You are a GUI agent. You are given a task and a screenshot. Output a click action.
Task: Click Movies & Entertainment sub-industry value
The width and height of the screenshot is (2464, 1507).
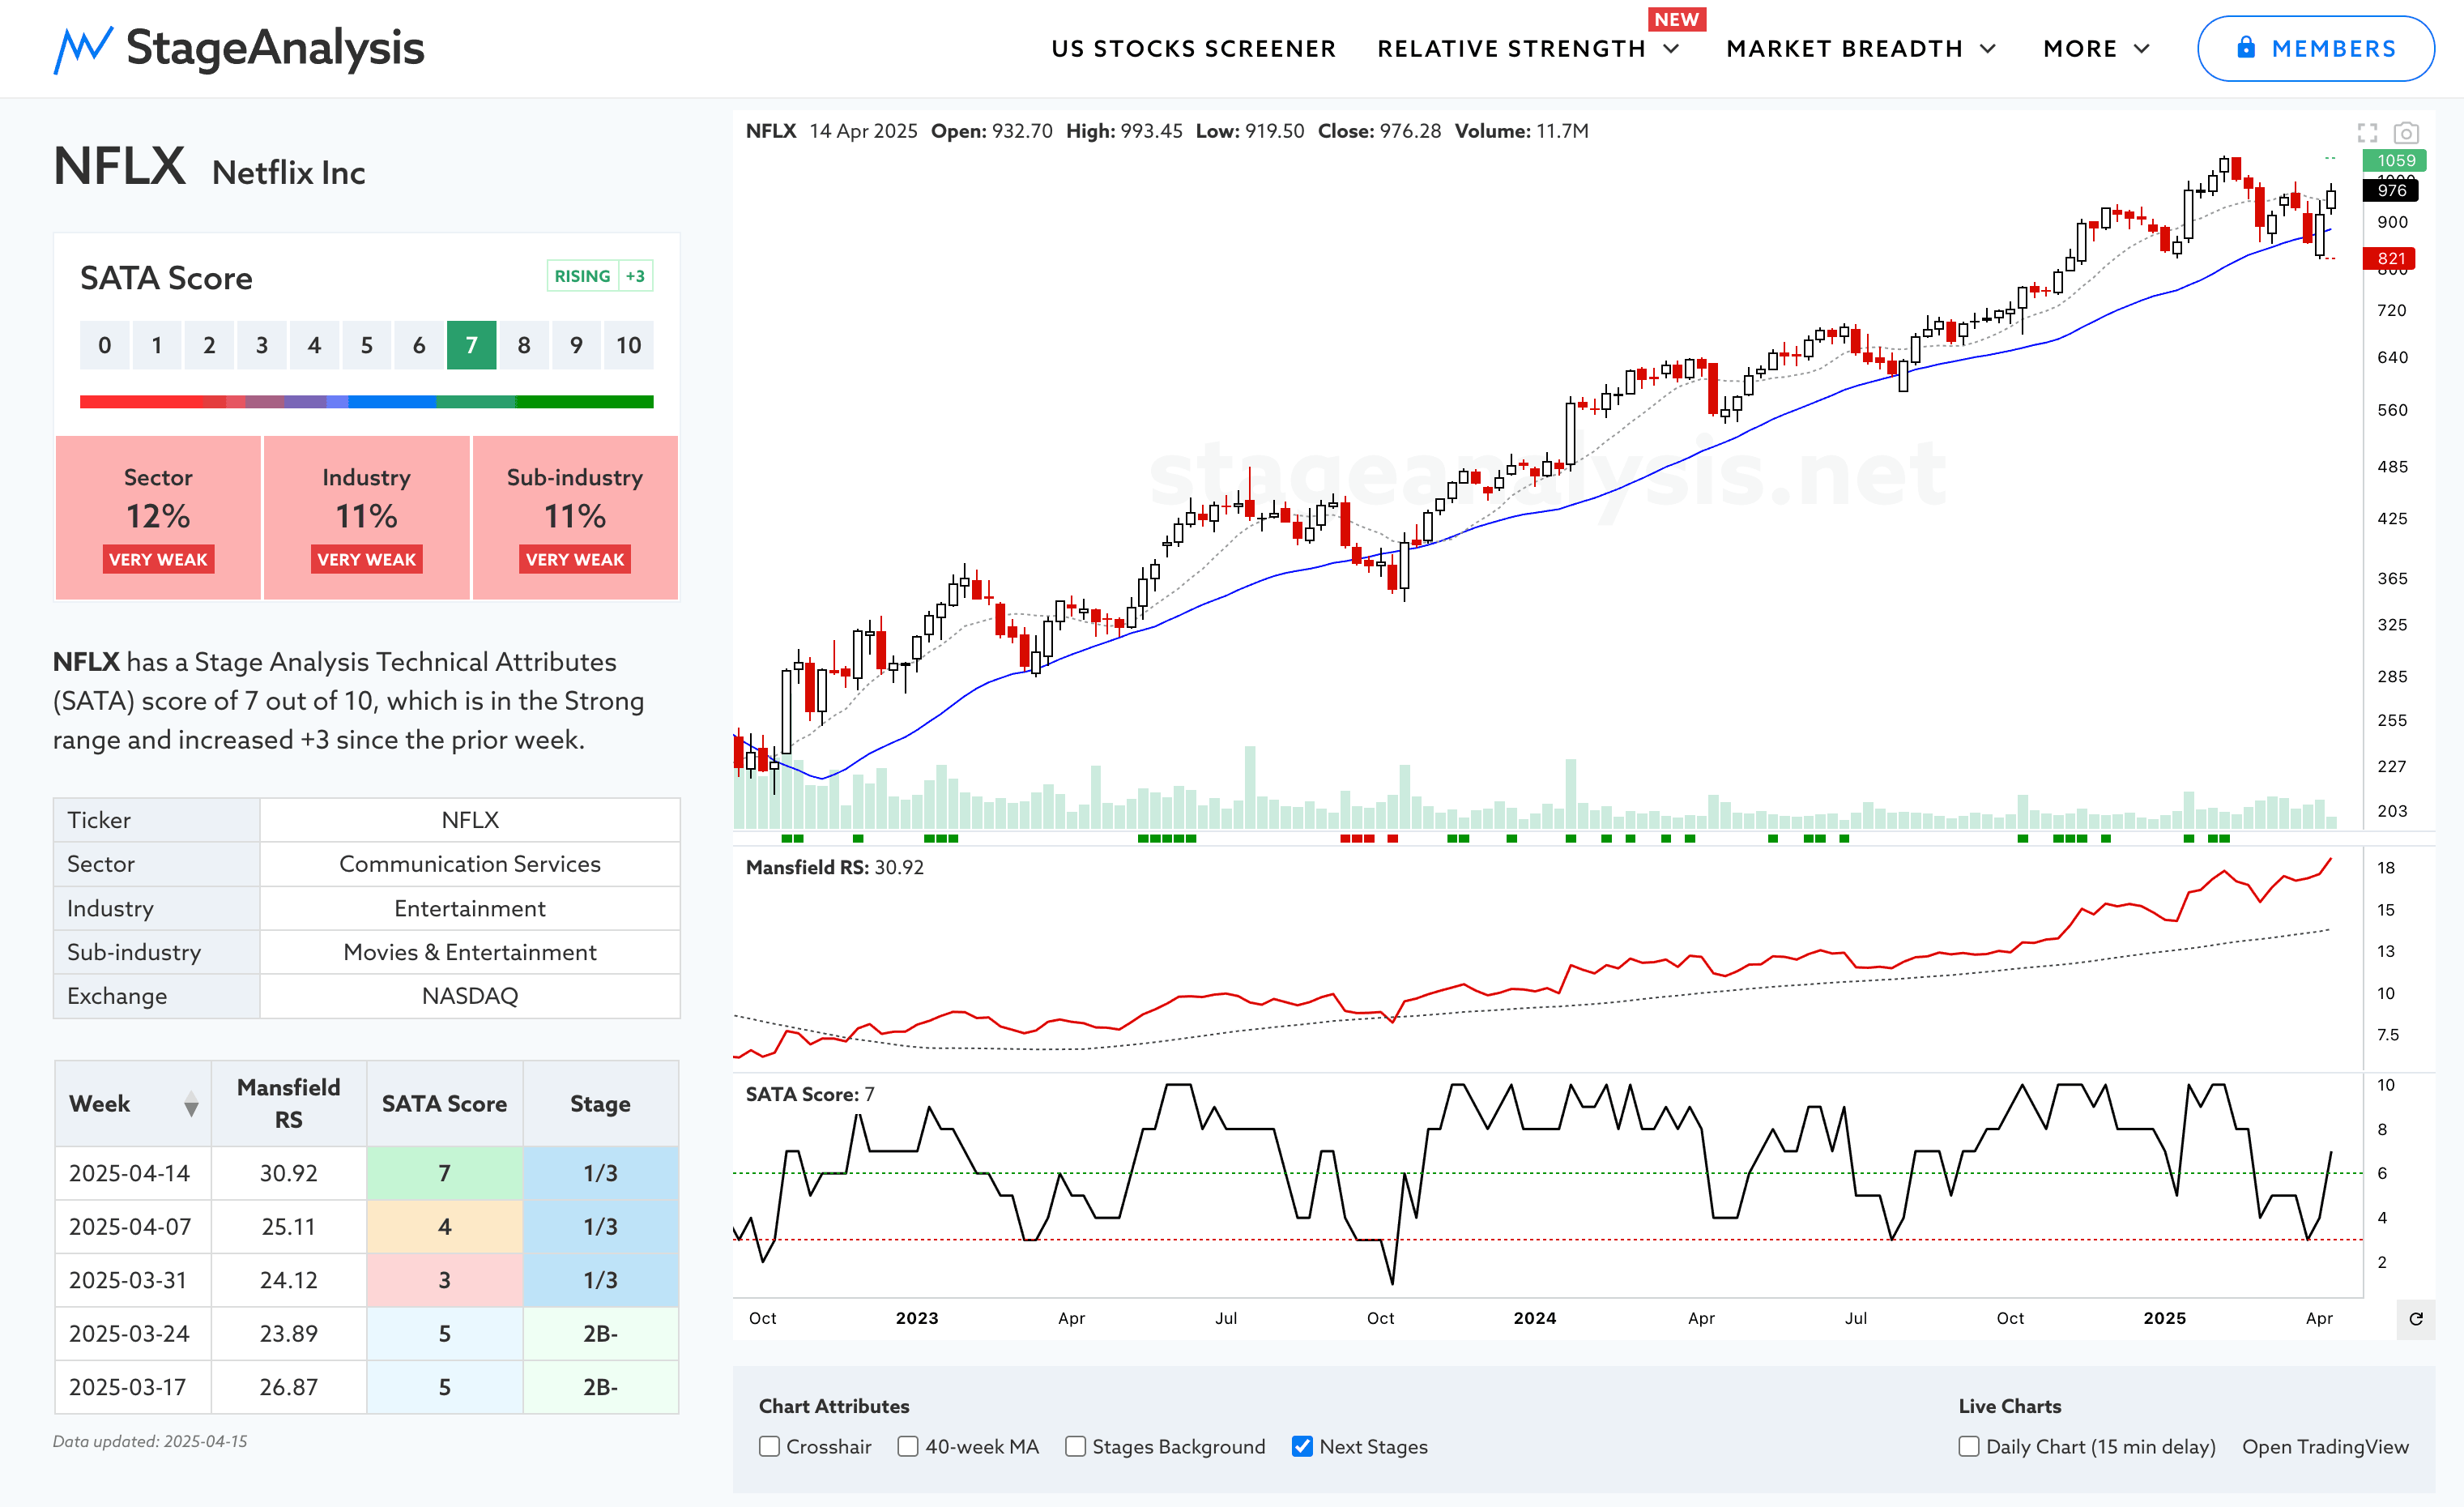coord(470,952)
